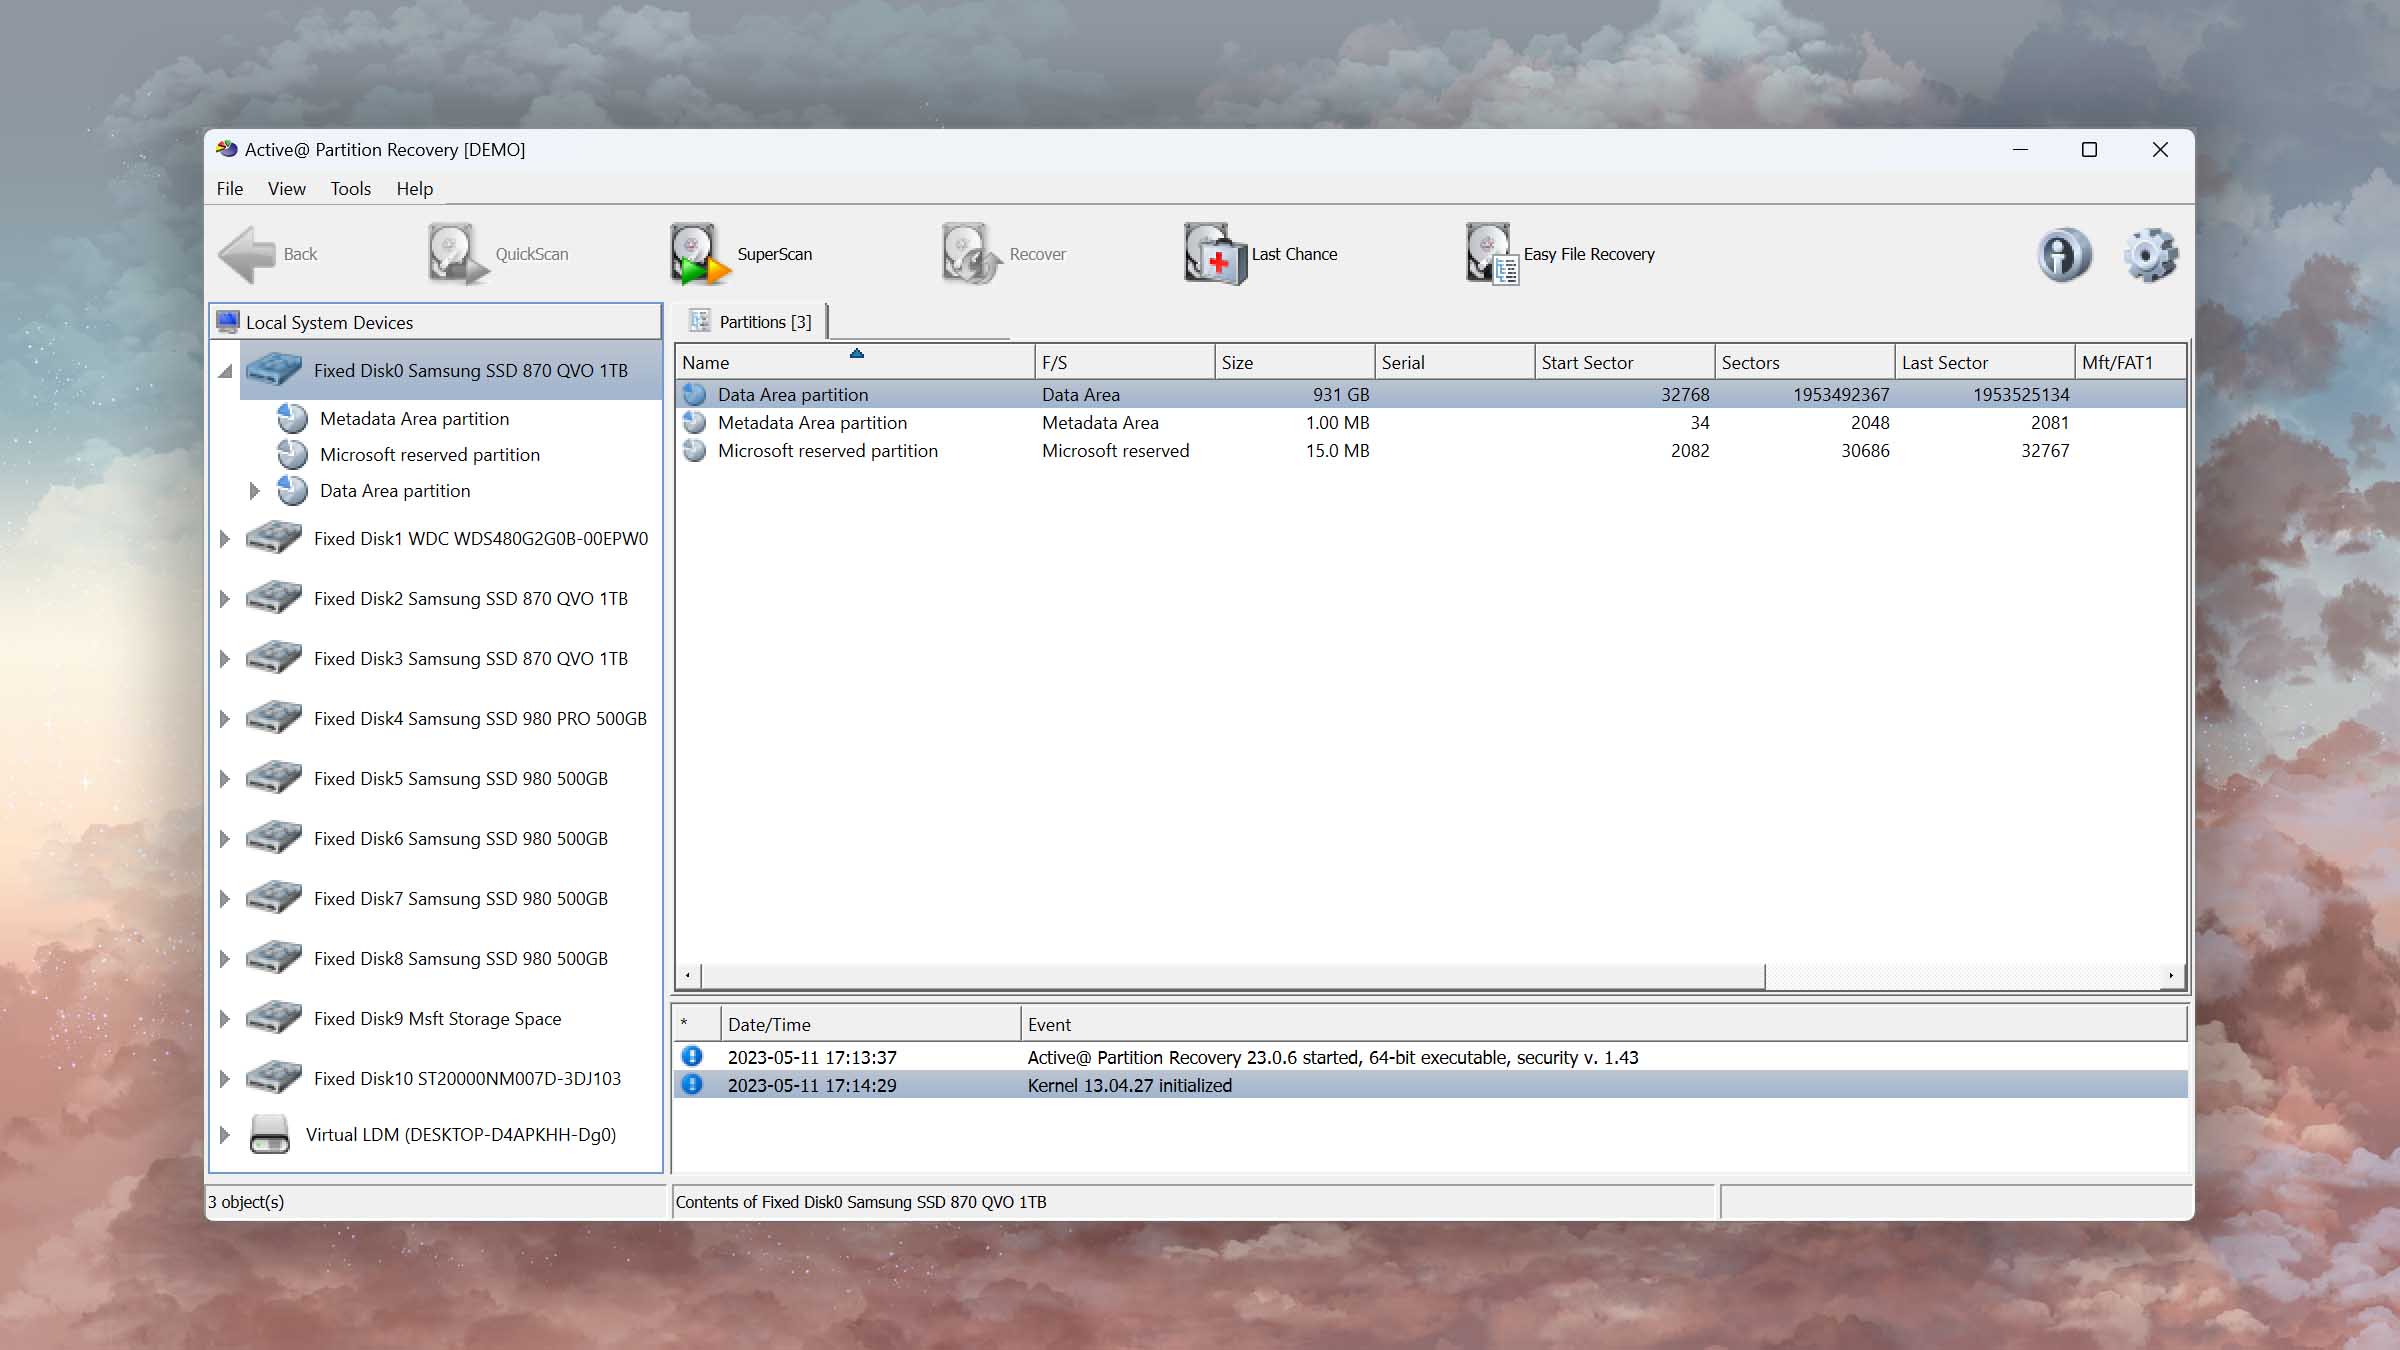Screen dimensions: 2400x1350
Task: Click the right scroll arrow of partition list
Action: (x=2170, y=975)
